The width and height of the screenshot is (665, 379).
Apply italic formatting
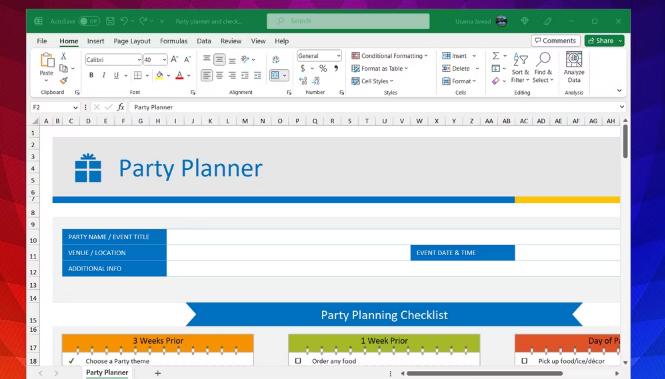coord(103,75)
